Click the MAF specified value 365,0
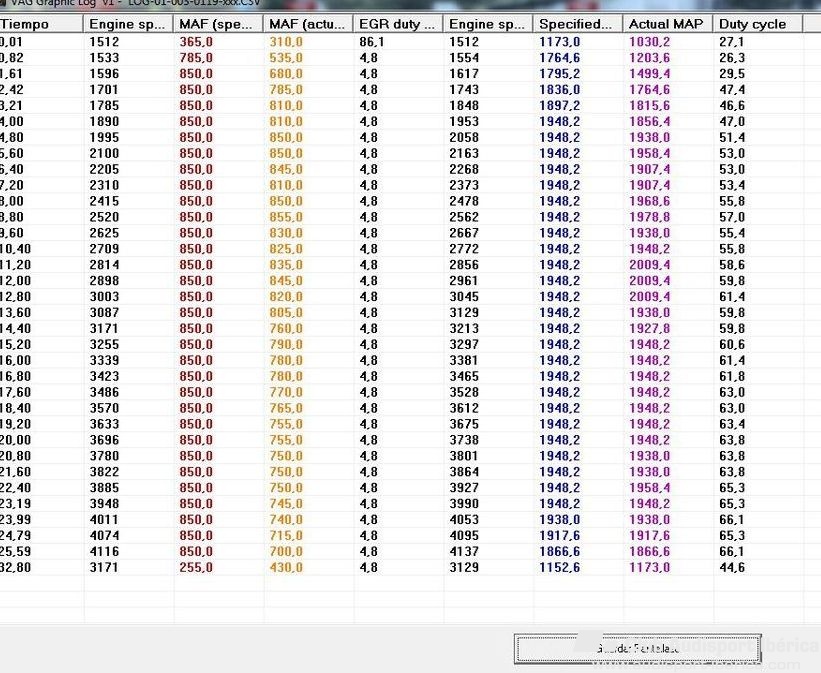Image resolution: width=821 pixels, height=673 pixels. (196, 42)
